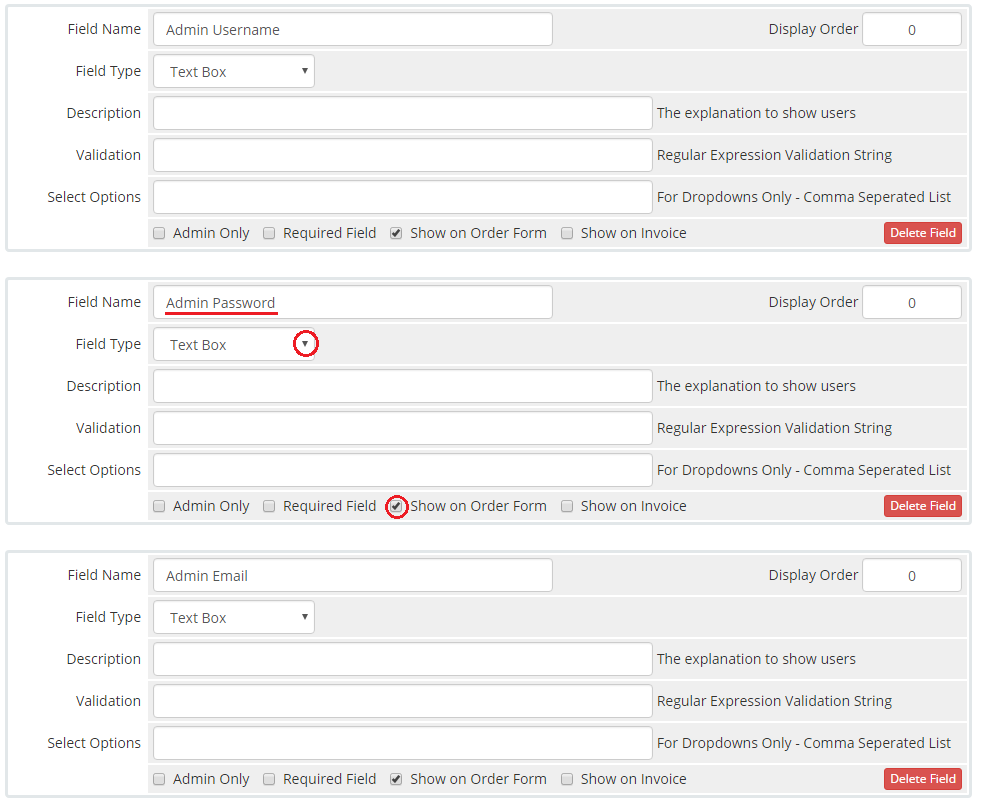Check Required Field for Admin Email
This screenshot has width=982, height=802.
tap(269, 779)
